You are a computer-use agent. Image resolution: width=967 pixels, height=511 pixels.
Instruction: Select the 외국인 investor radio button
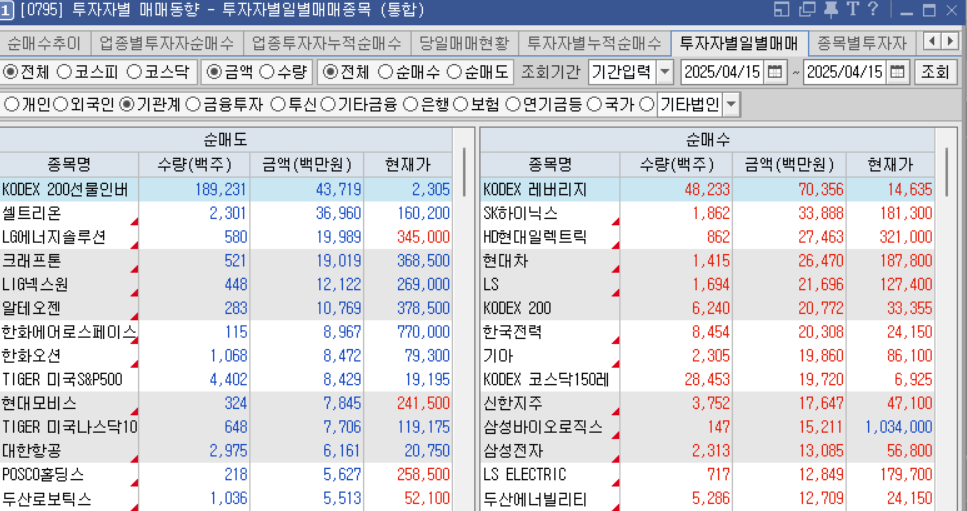[60, 105]
